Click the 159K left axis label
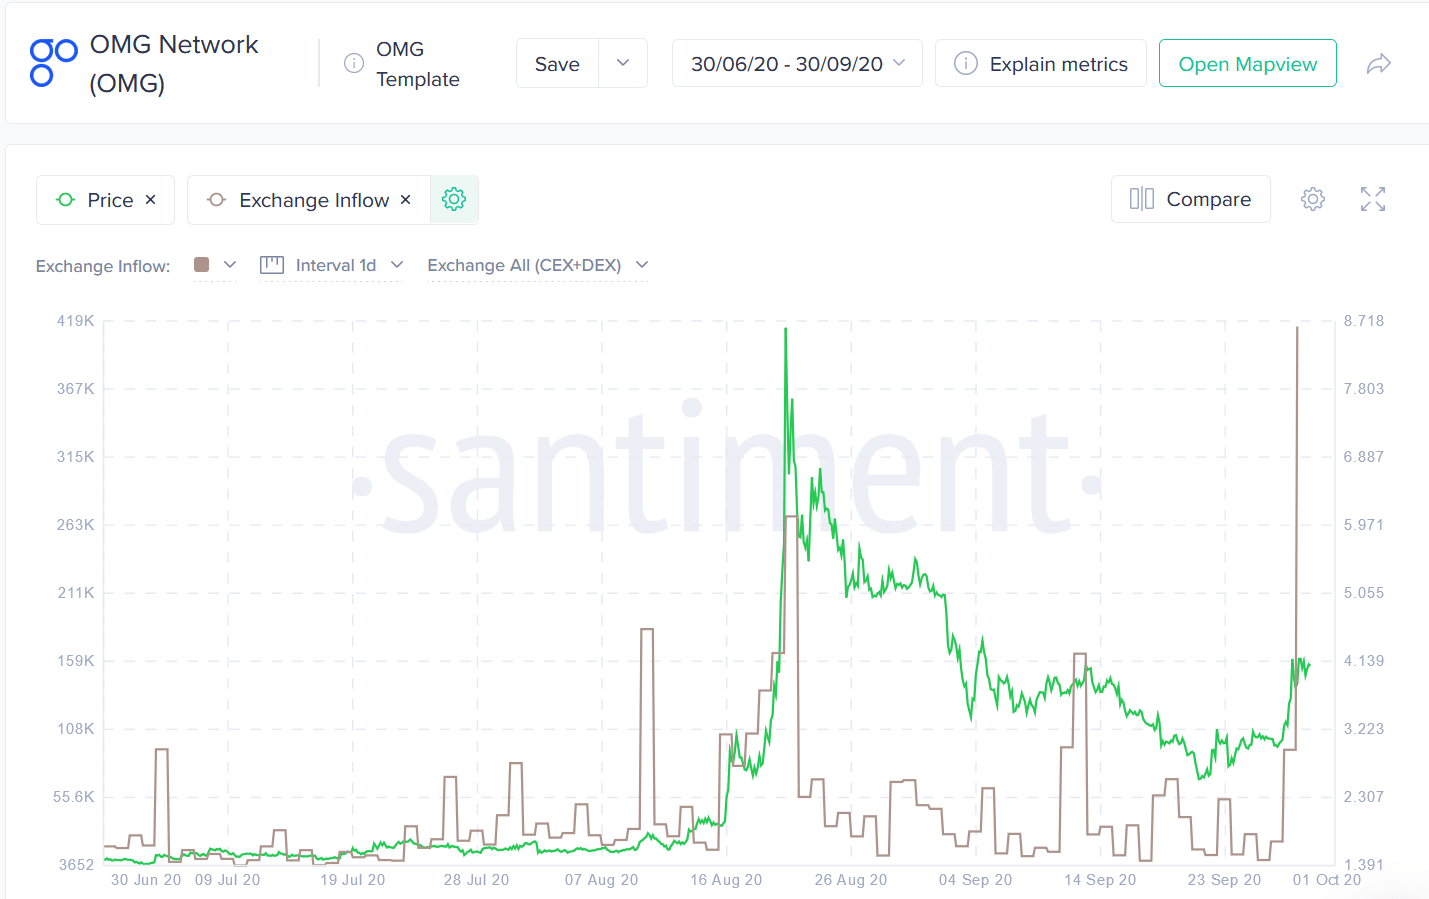The width and height of the screenshot is (1429, 899). pos(76,661)
